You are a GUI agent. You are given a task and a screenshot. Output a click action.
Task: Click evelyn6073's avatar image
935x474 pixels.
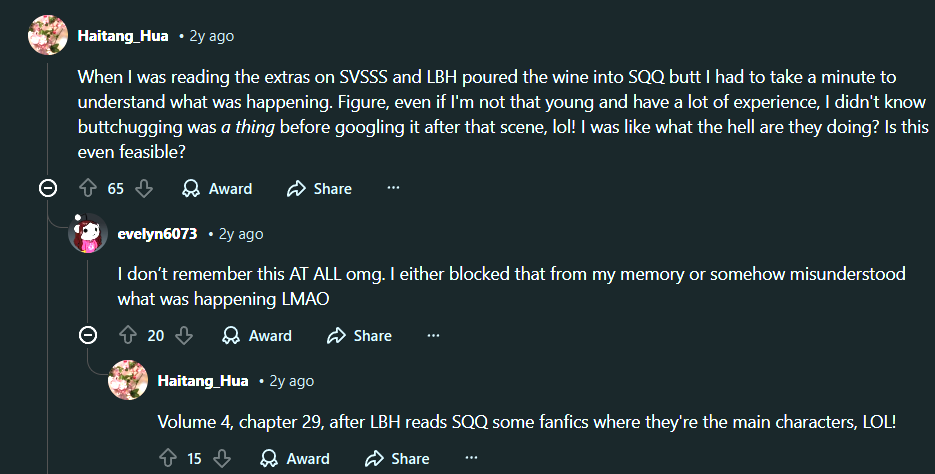coord(88,234)
